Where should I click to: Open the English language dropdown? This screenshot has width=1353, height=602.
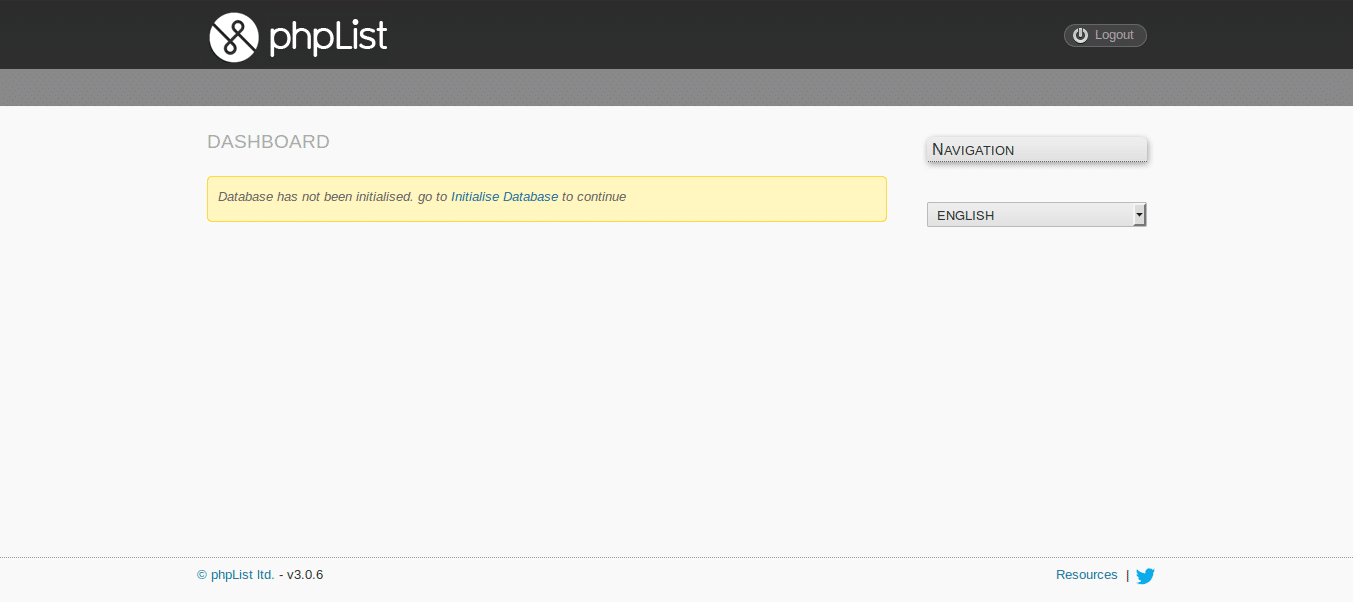click(x=1030, y=215)
